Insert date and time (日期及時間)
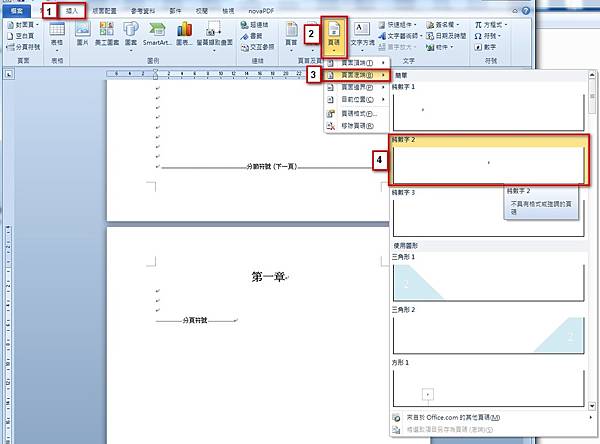600x444 pixels. tap(446, 36)
